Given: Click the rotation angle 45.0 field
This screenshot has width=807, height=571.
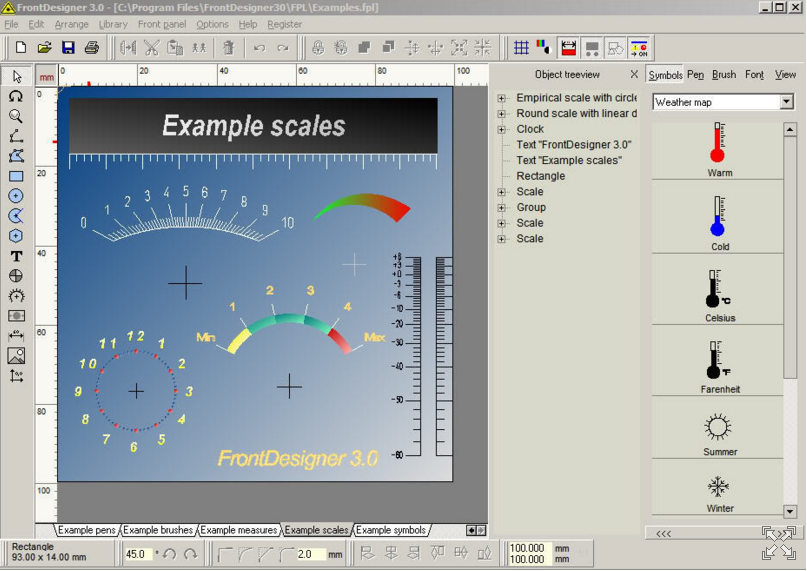Looking at the screenshot, I should (137, 554).
